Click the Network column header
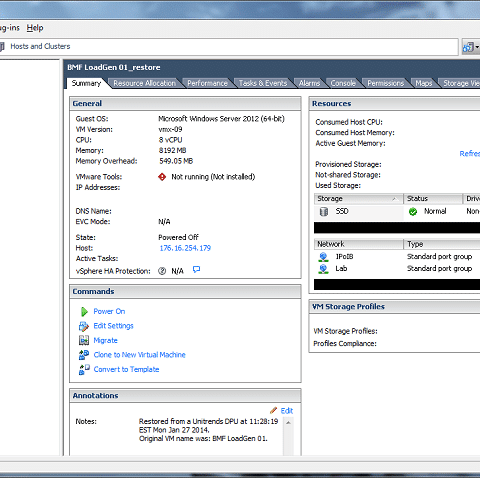Screen dimensions: 480x478 (x=358, y=244)
